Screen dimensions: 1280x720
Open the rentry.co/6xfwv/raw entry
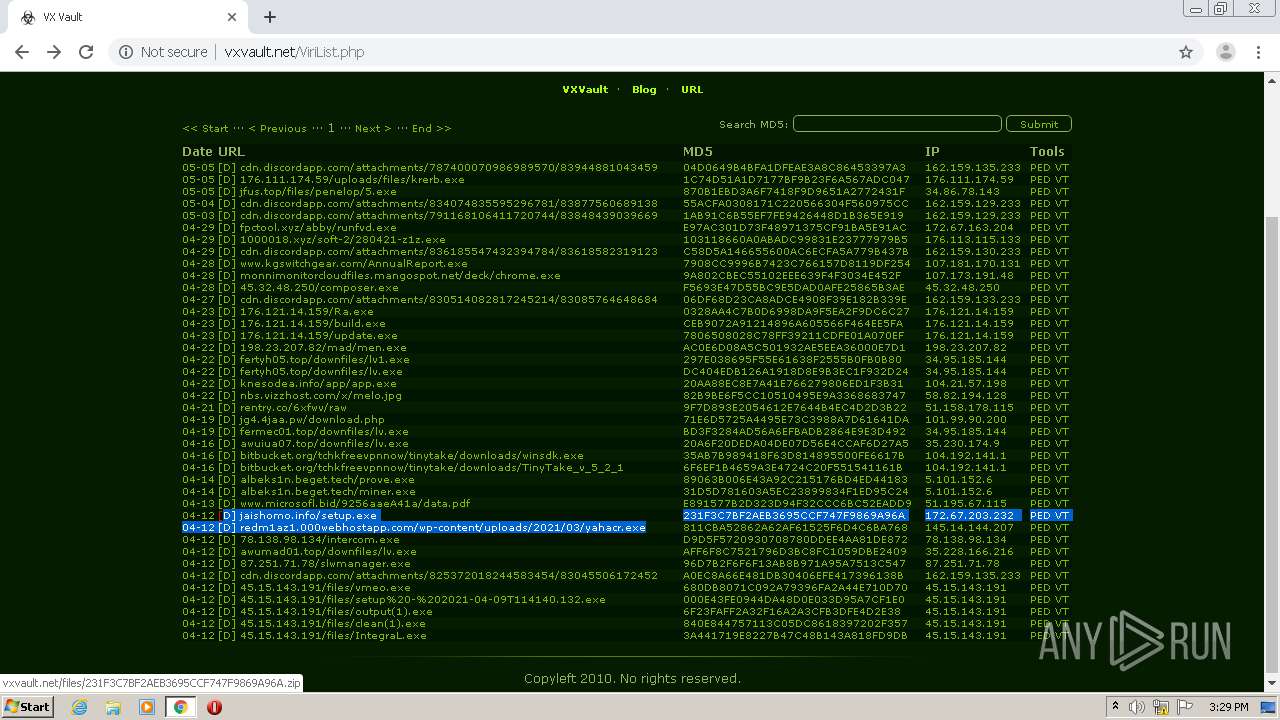click(293, 407)
